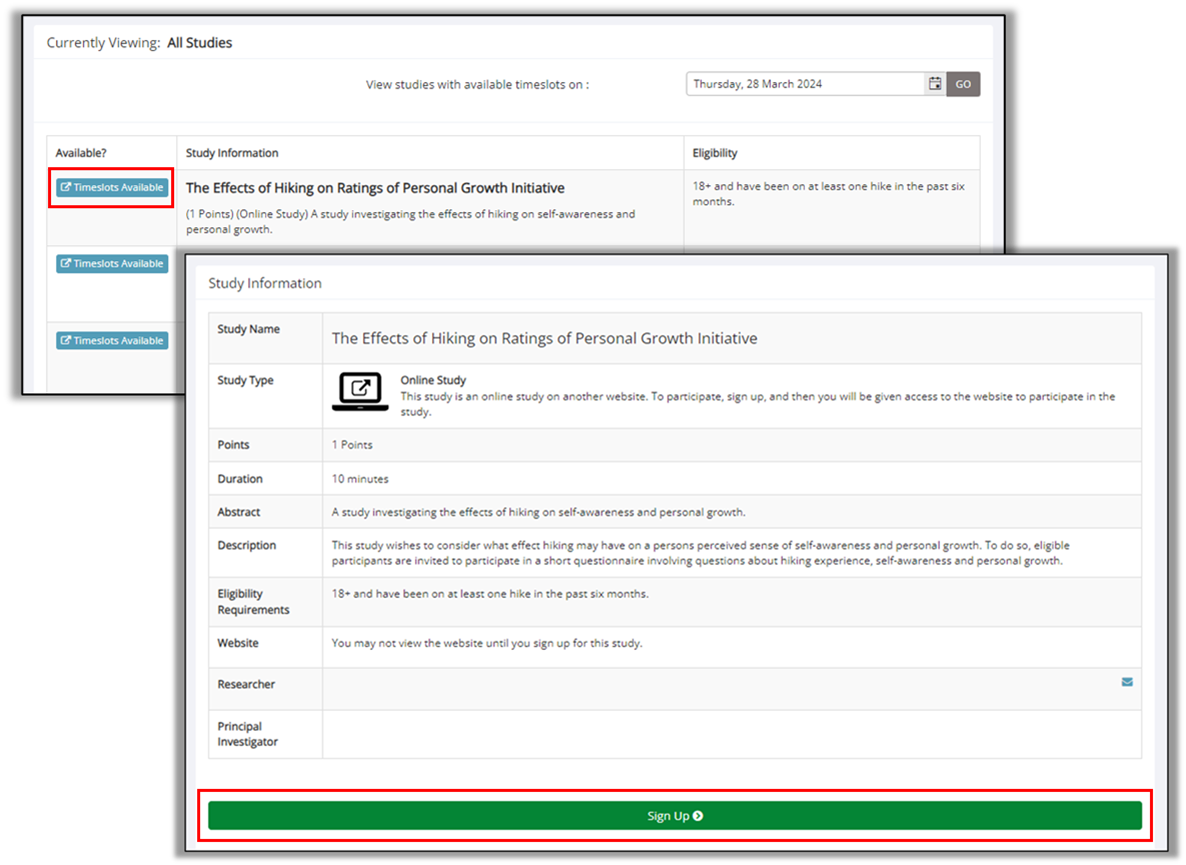Click the Website row sign-up notice text
Image resolution: width=1186 pixels, height=865 pixels.
[x=486, y=643]
